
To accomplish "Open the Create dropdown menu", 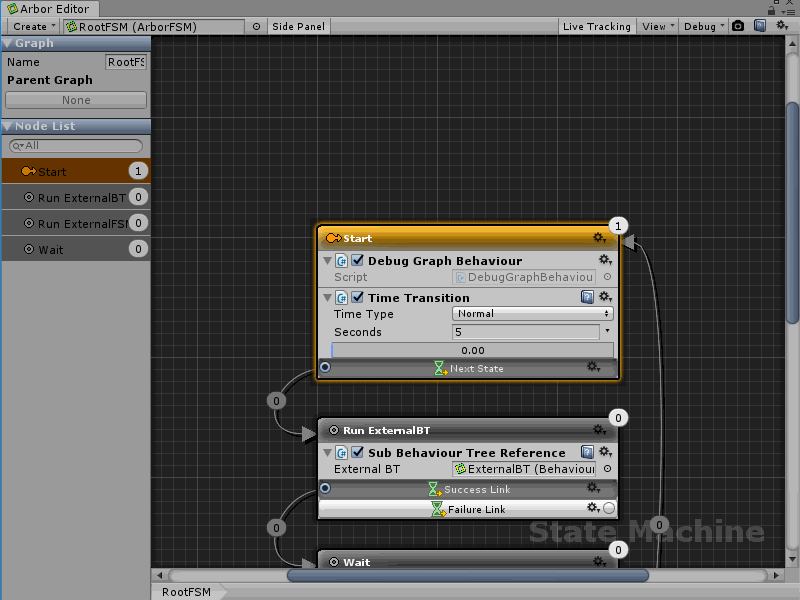I will pyautogui.click(x=33, y=26).
